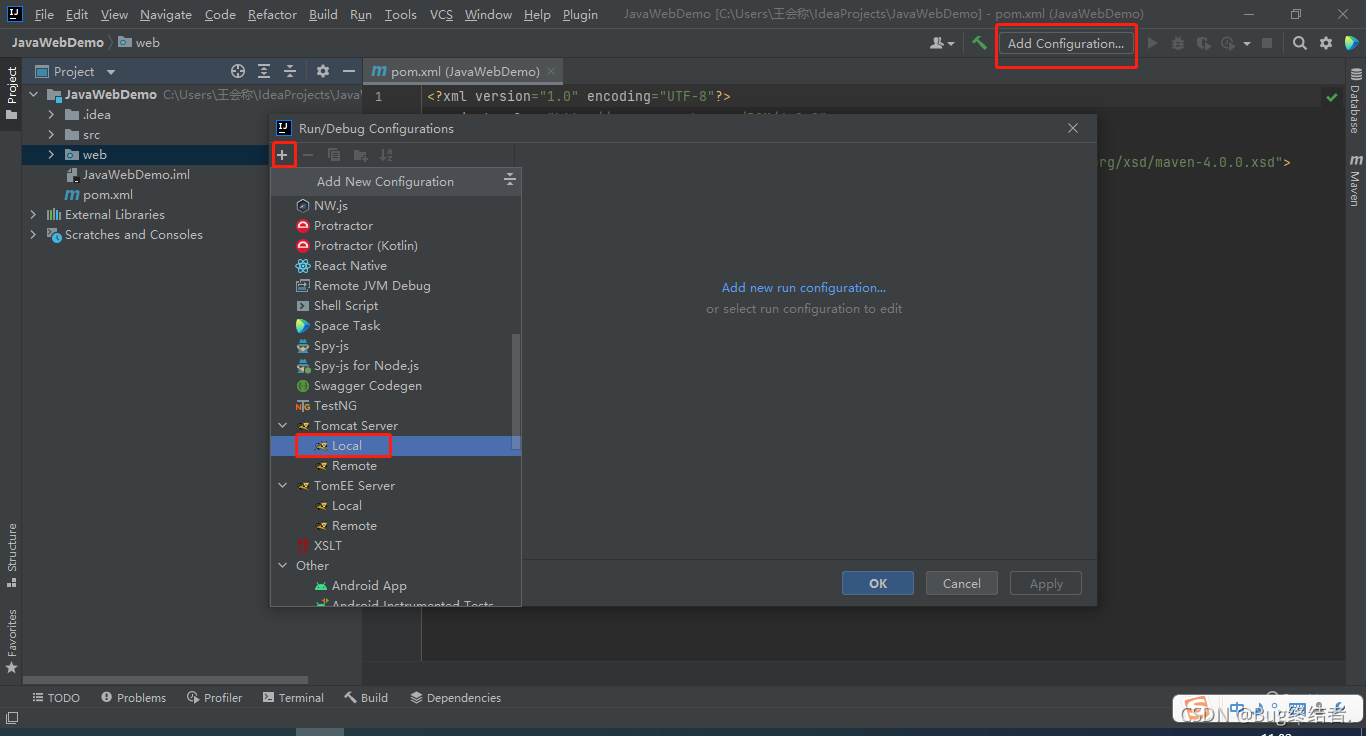The height and width of the screenshot is (736, 1366).
Task: Expand the src folder in tree
Action: click(x=51, y=135)
